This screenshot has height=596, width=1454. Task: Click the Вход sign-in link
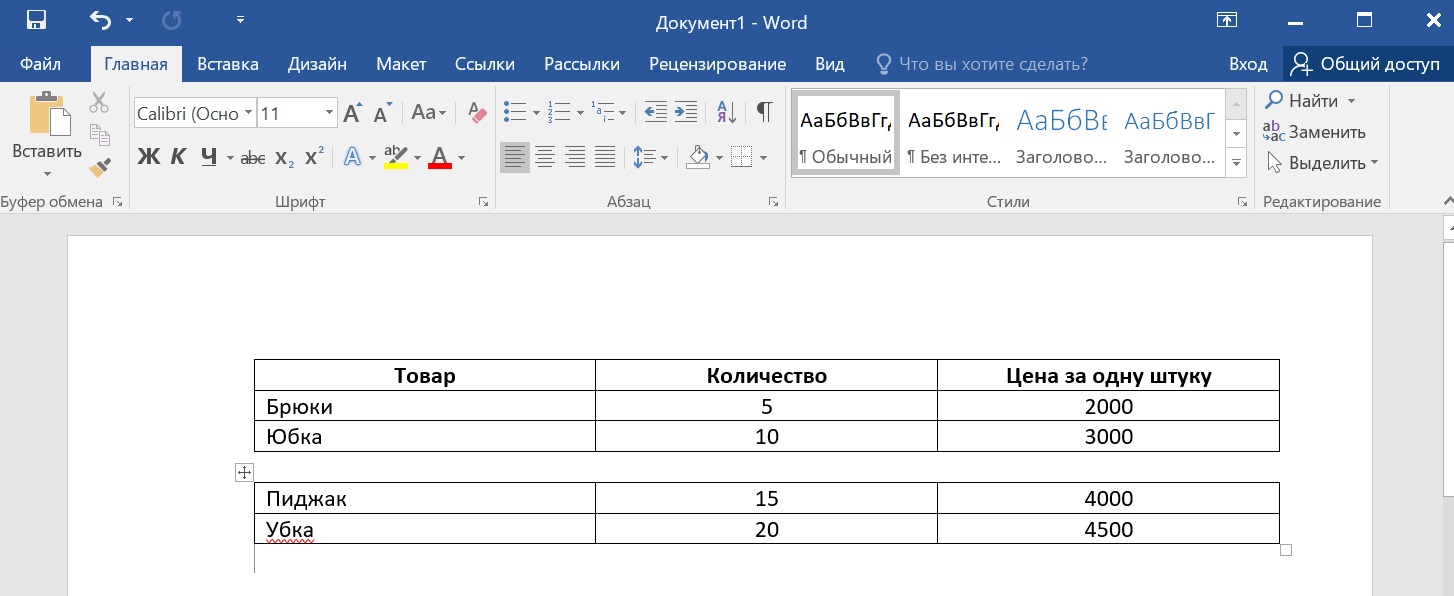[1248, 64]
